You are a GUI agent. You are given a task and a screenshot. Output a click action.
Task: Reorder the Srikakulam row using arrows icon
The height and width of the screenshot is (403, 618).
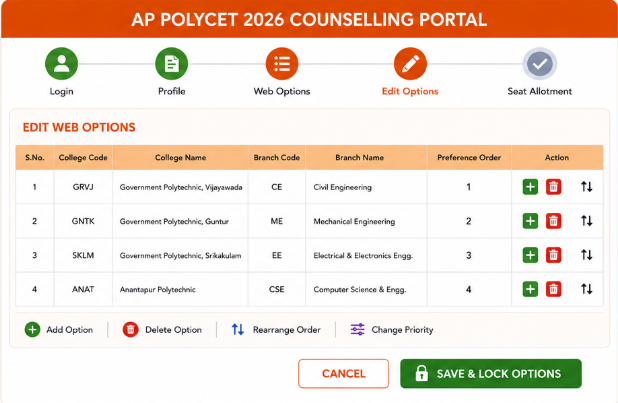click(586, 255)
